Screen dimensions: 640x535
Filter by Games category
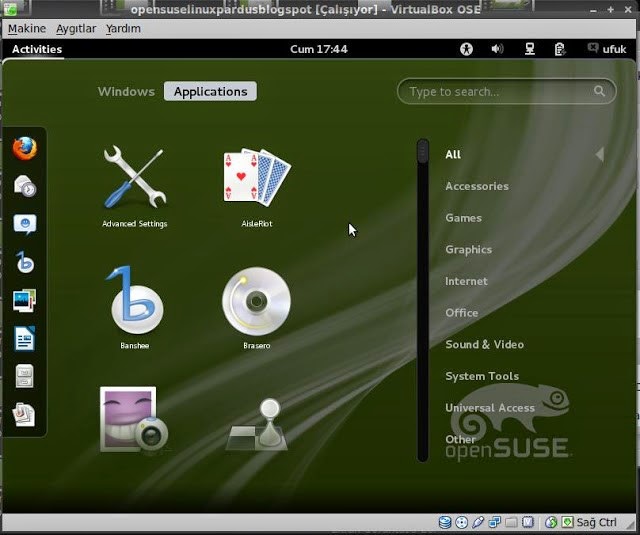463,218
